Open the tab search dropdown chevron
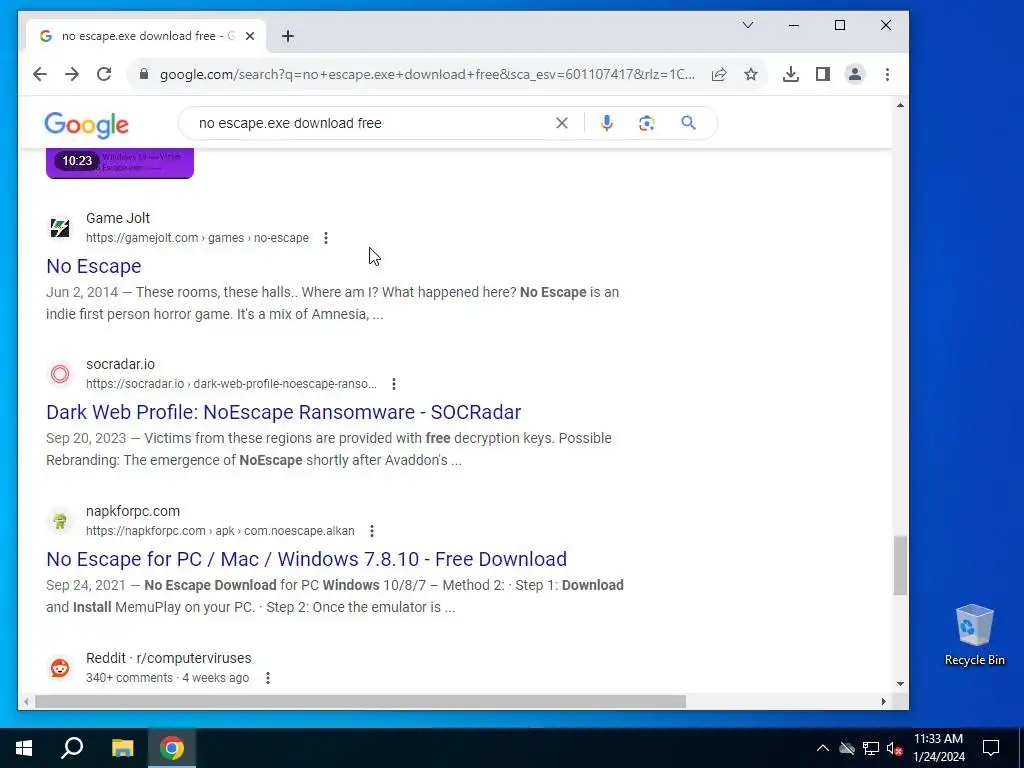Image resolution: width=1024 pixels, height=768 pixels. 748,25
